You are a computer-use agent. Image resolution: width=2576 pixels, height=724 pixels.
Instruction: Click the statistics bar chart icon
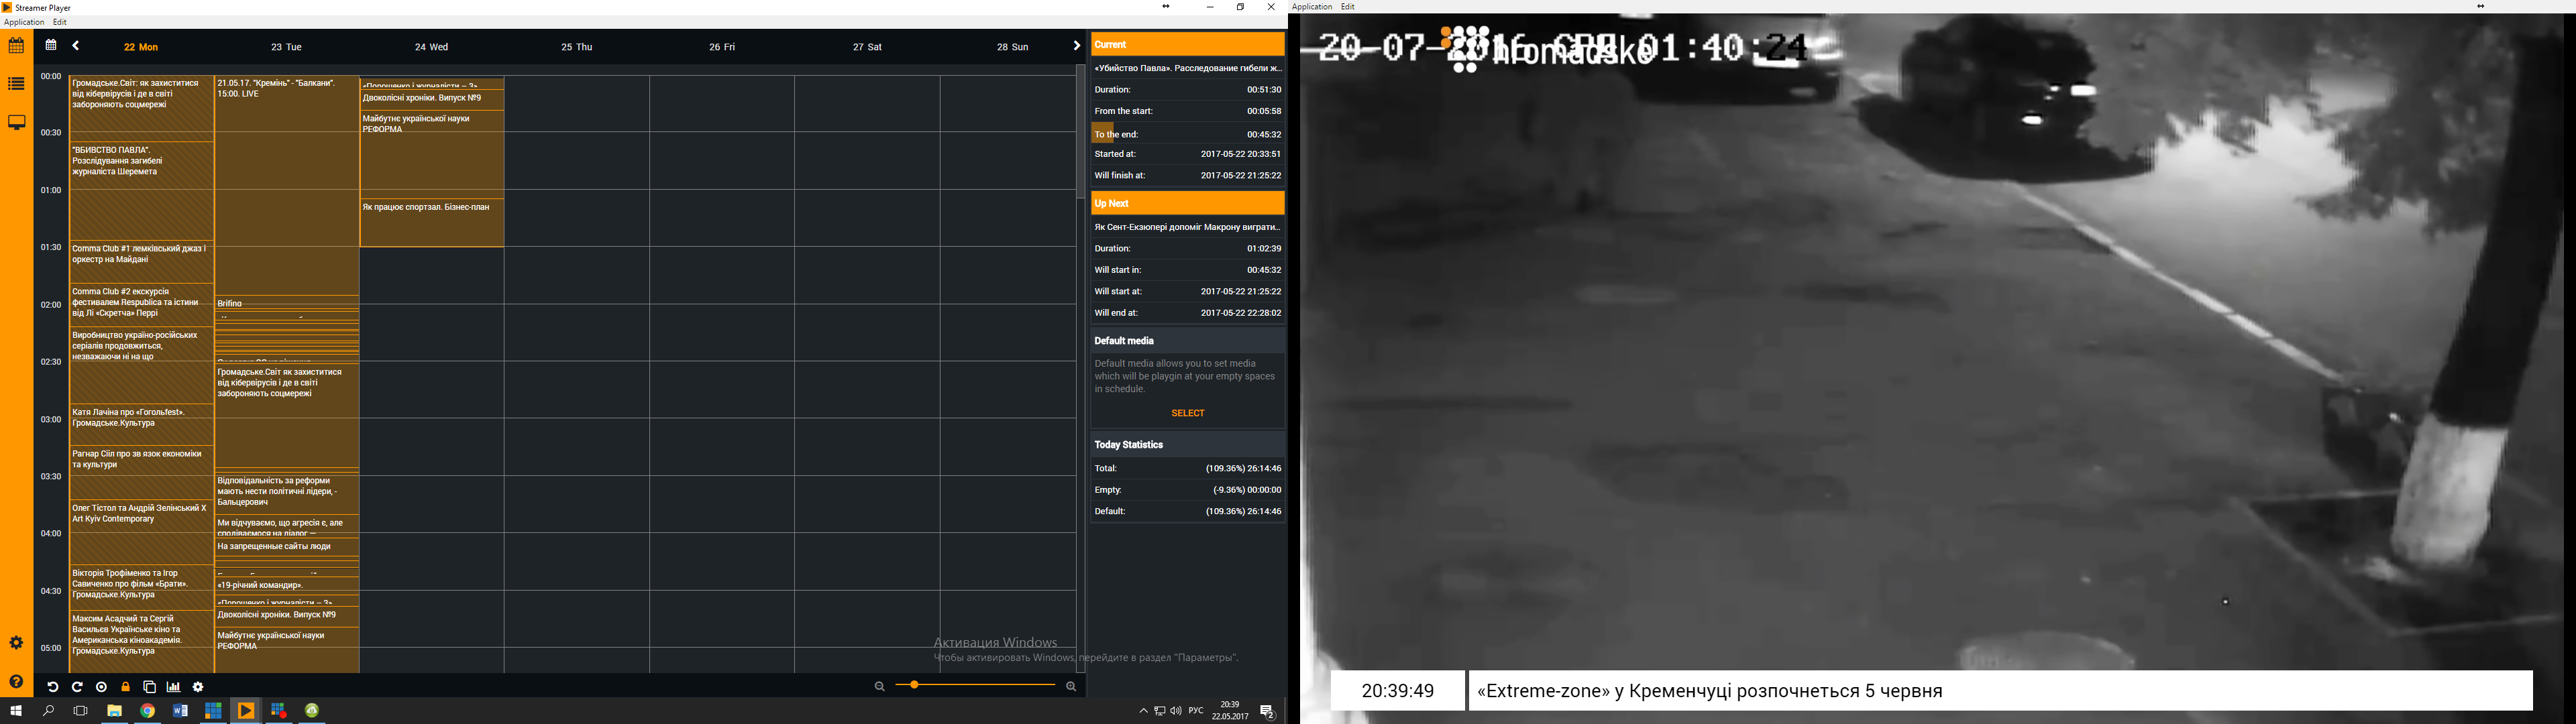click(x=174, y=687)
